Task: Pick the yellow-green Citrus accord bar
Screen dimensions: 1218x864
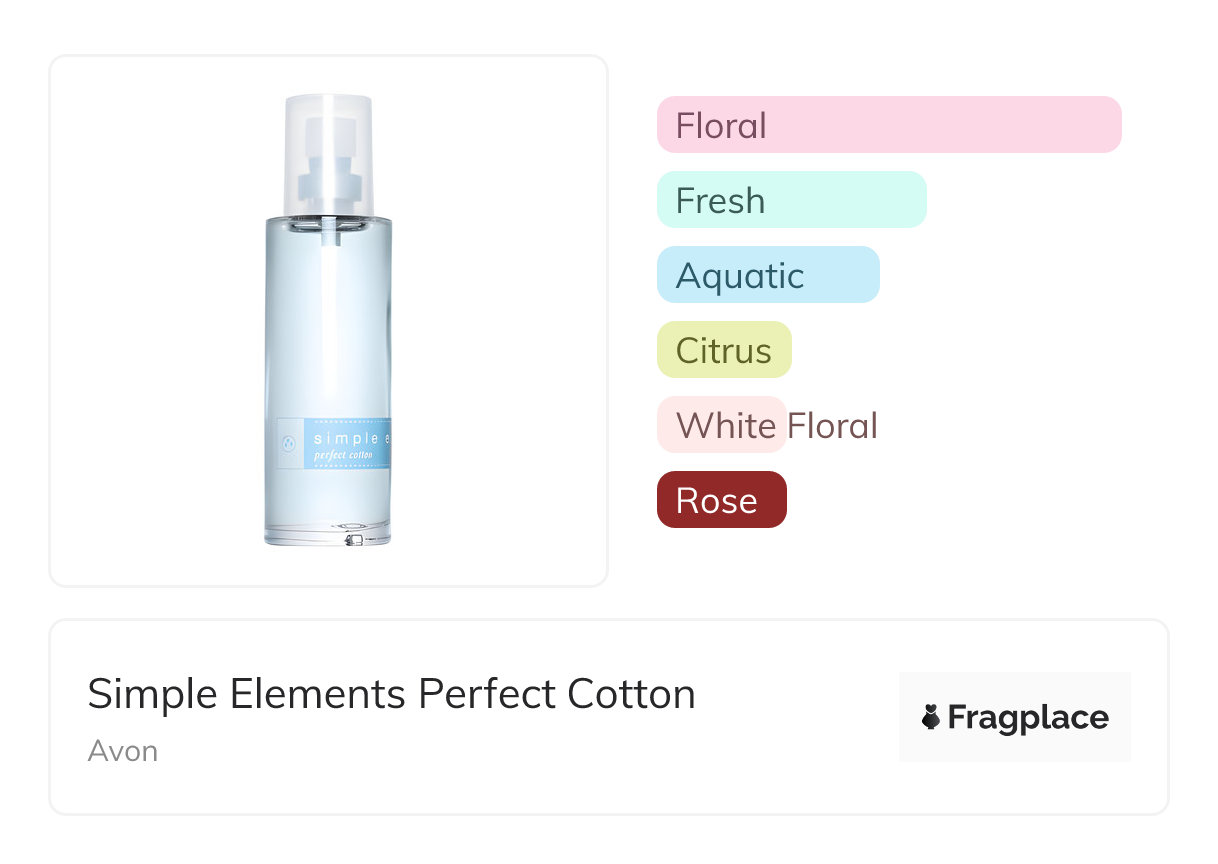Action: coord(724,350)
